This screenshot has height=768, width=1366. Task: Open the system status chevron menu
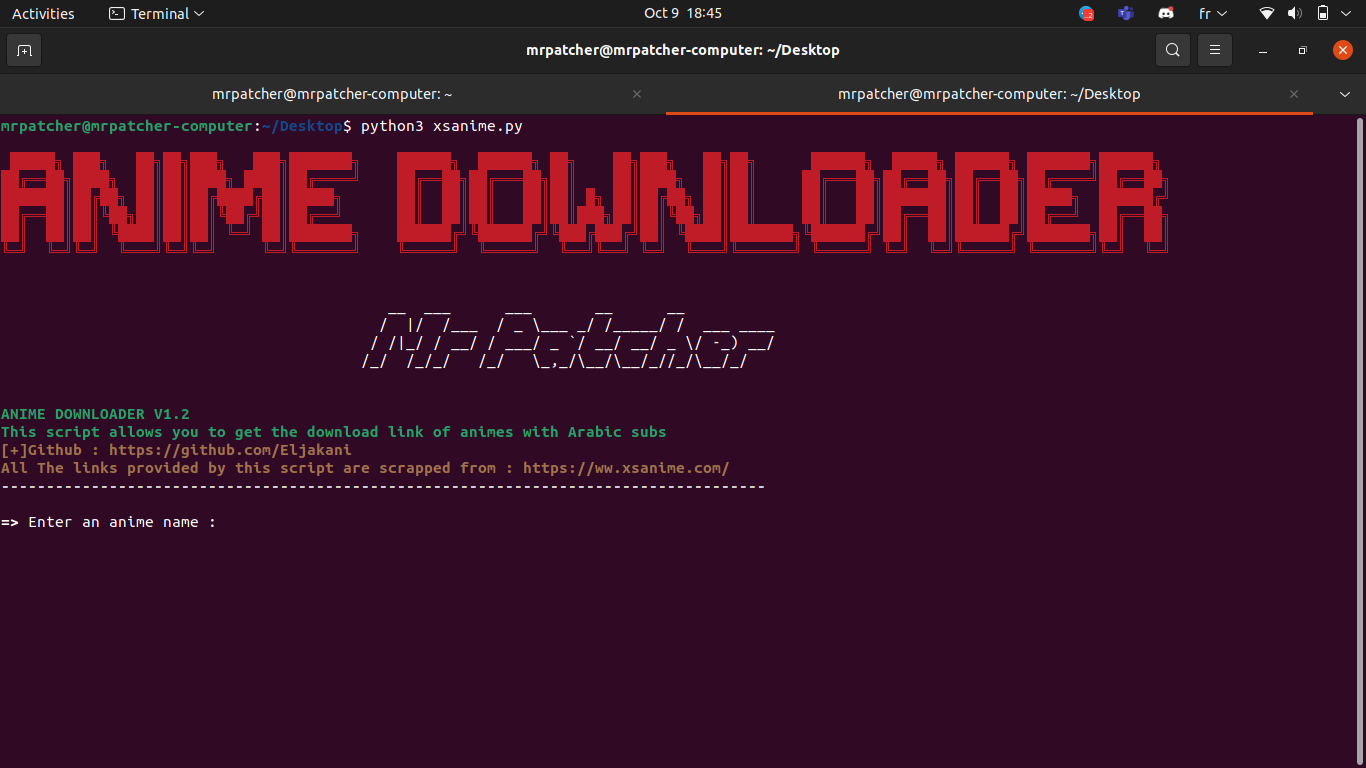tap(1347, 13)
